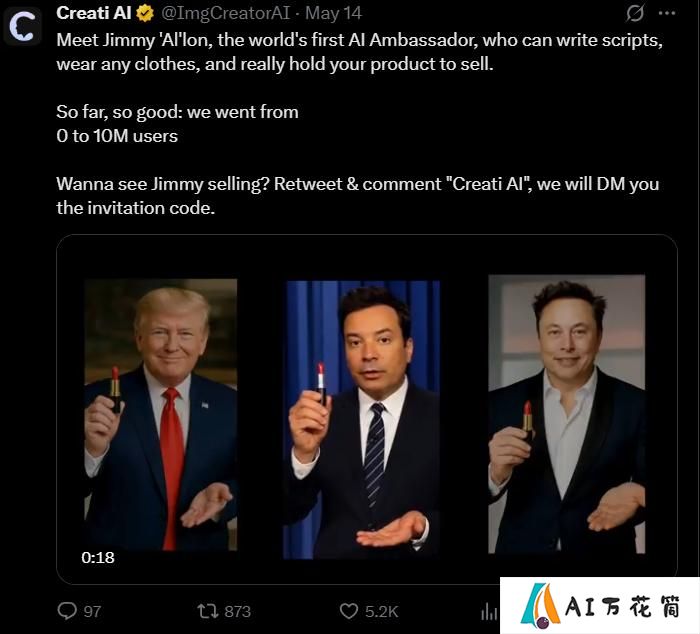Click the open-collar shirt man panel
Image resolution: width=700 pixels, height=634 pixels.
(567, 414)
